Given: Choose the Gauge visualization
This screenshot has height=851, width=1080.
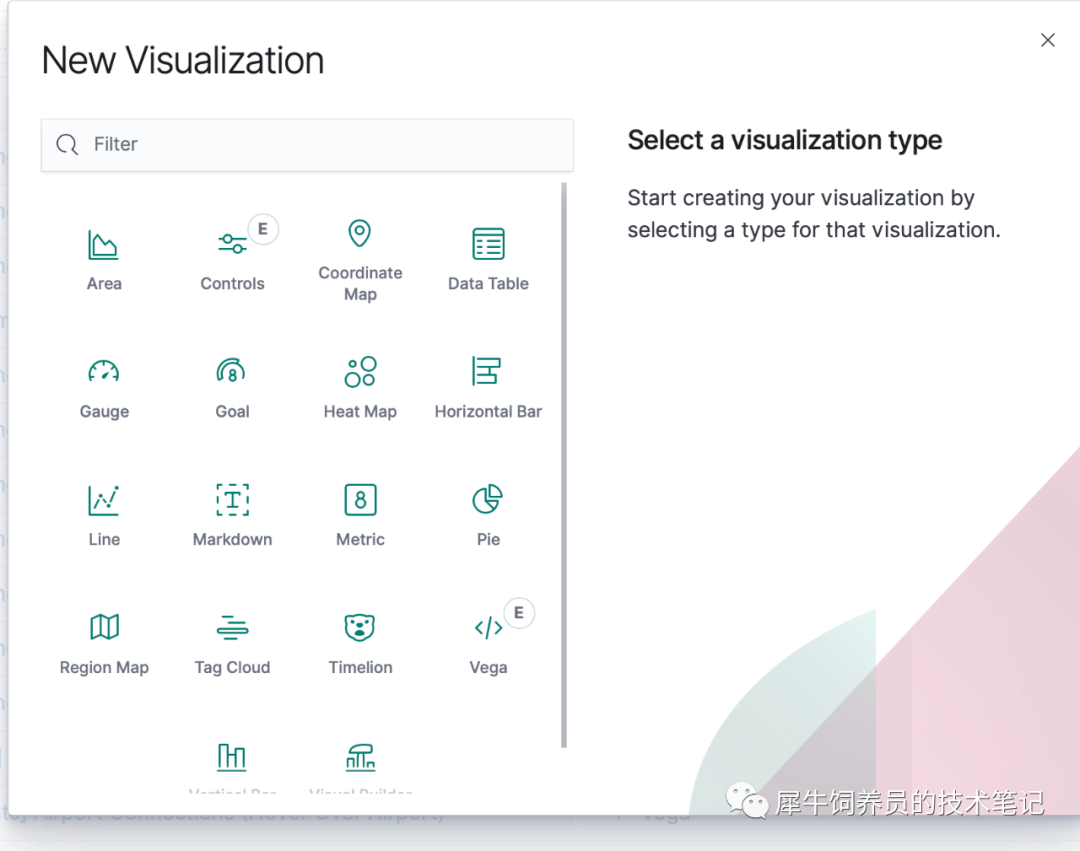Looking at the screenshot, I should [x=104, y=388].
